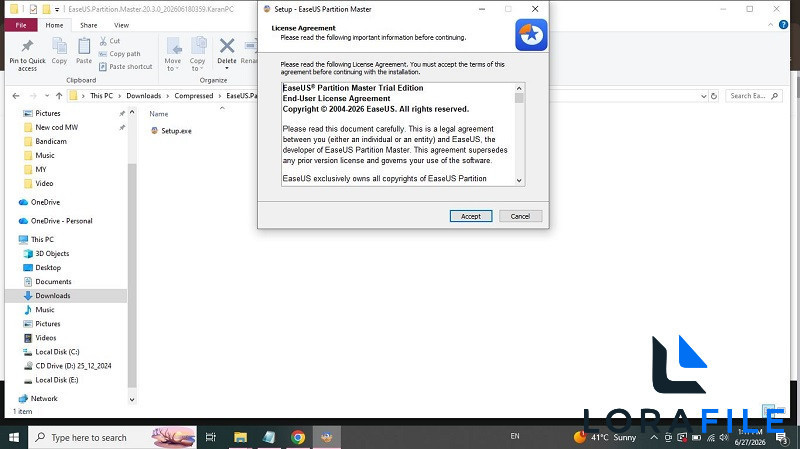Open Windows Start menu
This screenshot has height=449, width=800.
pyautogui.click(x=14, y=437)
